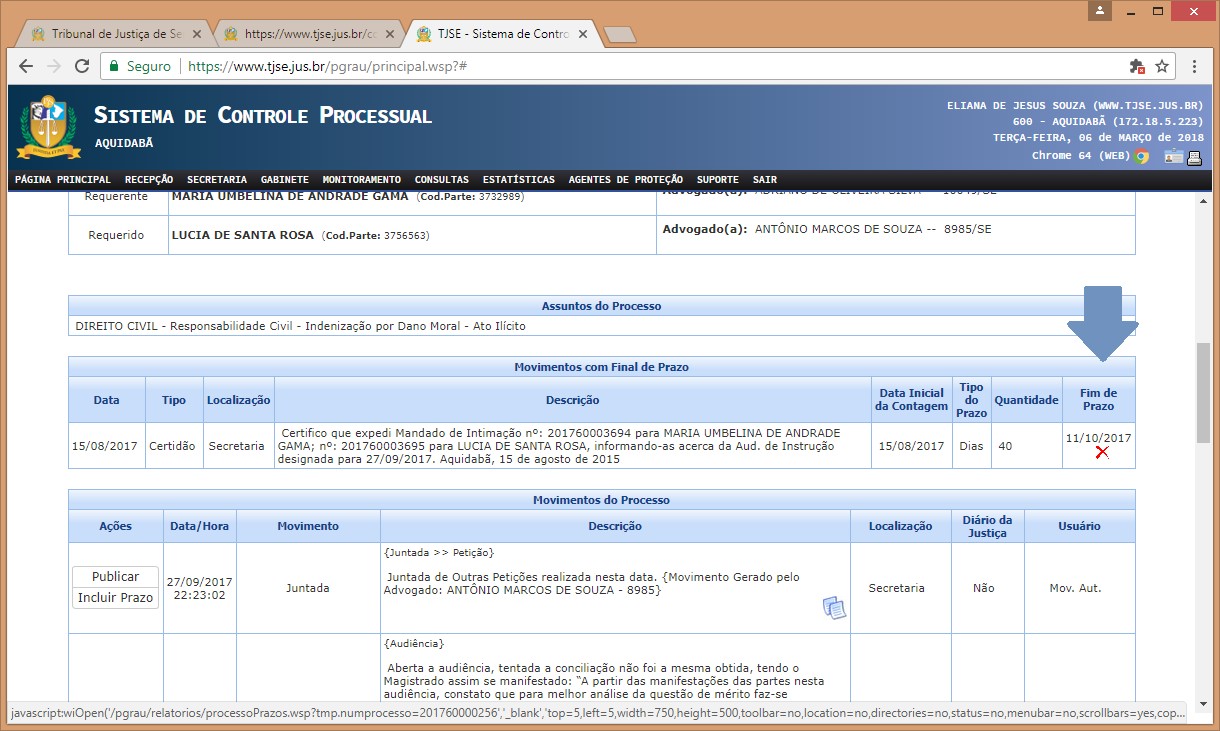The height and width of the screenshot is (731, 1220).
Task: Expand the Estatísticas menu
Action: click(x=518, y=180)
